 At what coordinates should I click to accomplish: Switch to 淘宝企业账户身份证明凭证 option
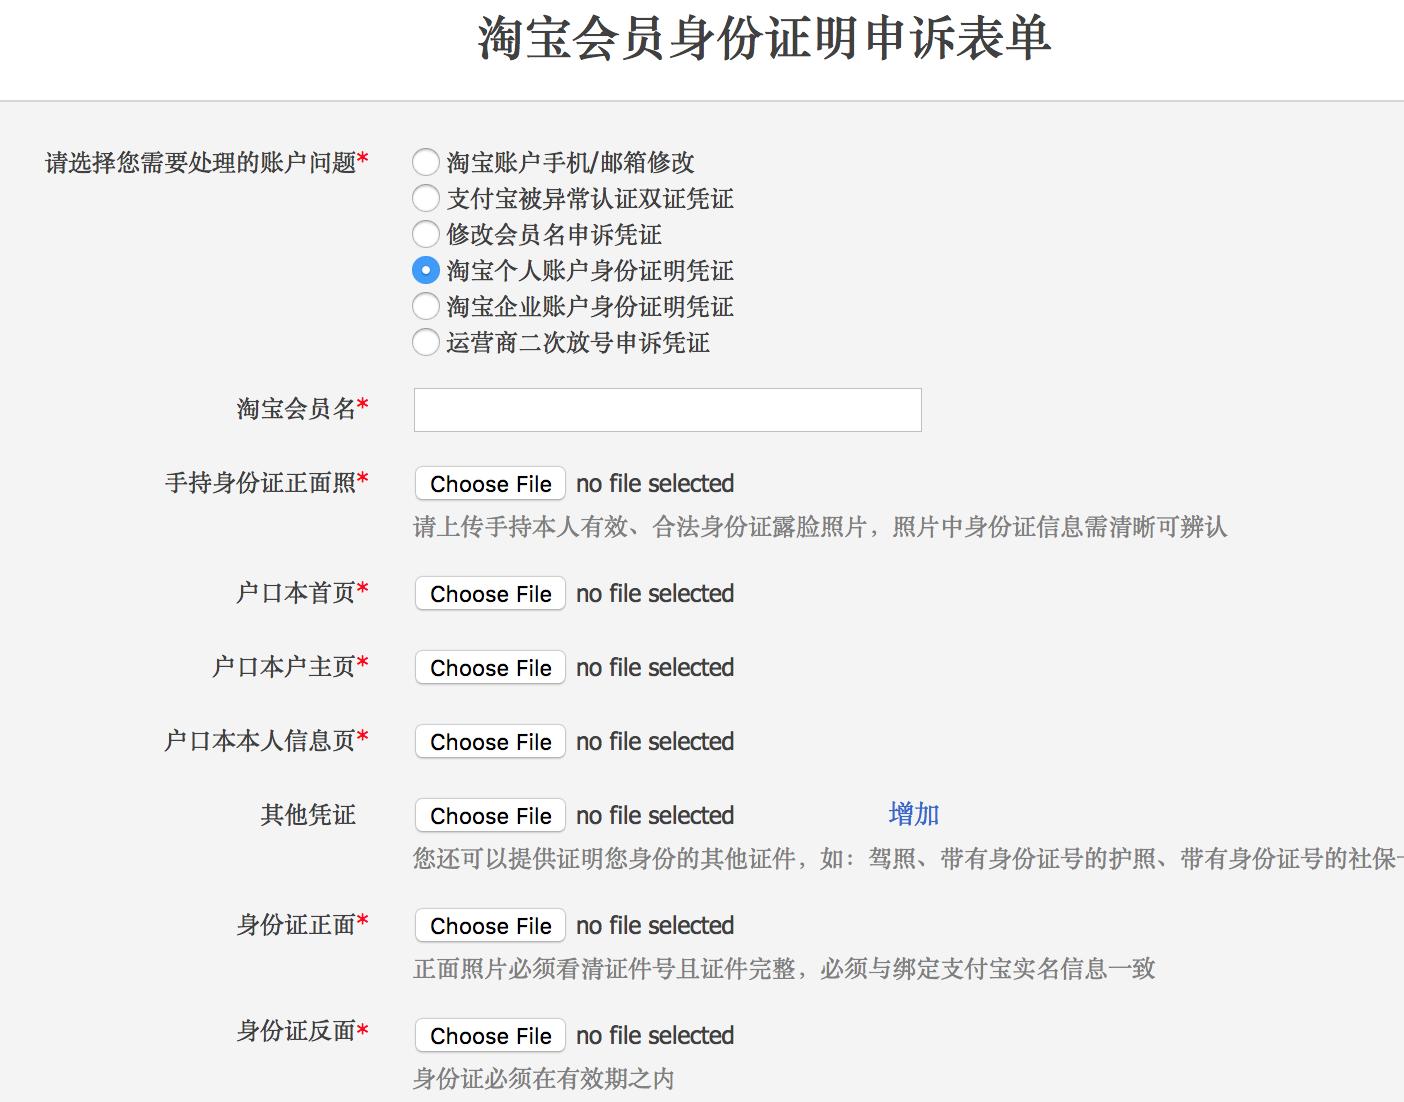click(x=425, y=306)
